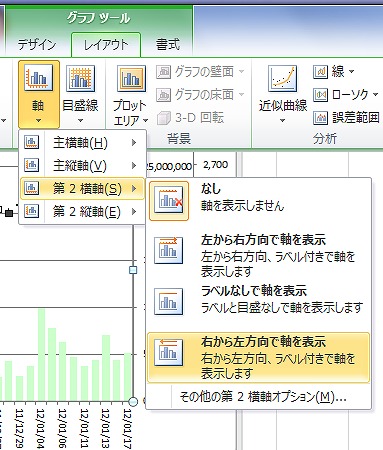Select 右から左方向で軸を表示 option
The height and width of the screenshot is (450, 383).
(259, 357)
